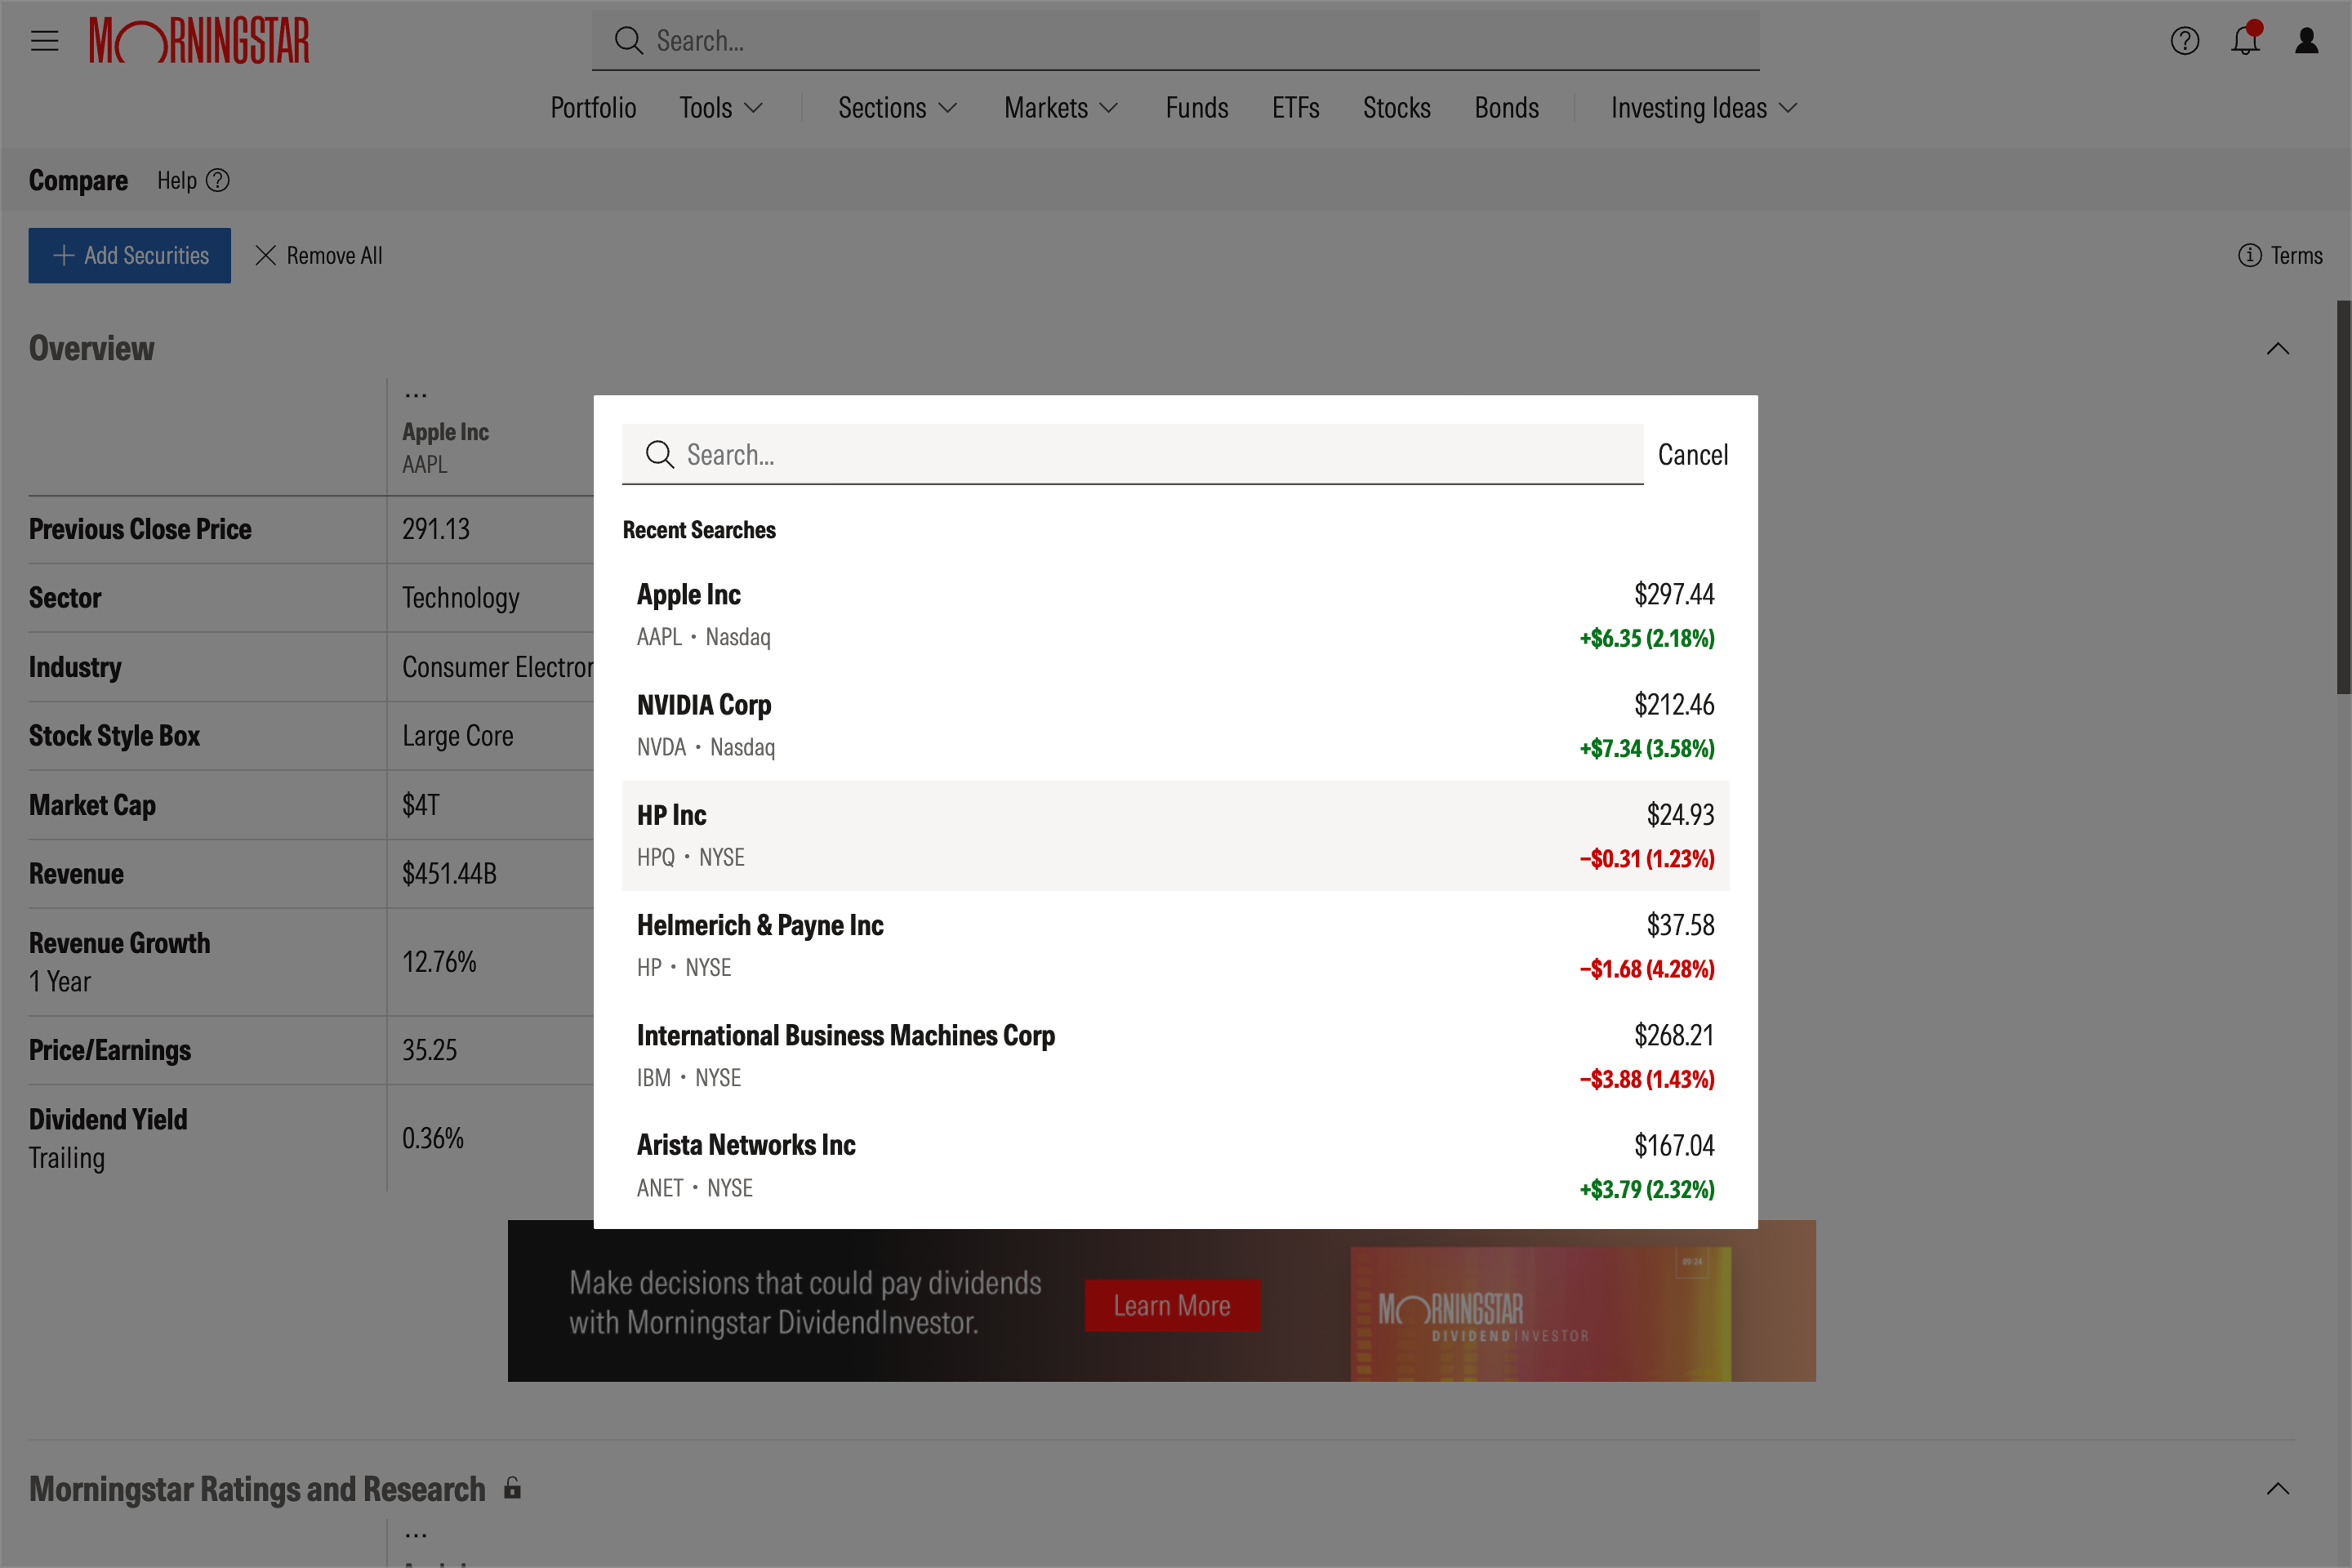Image resolution: width=2352 pixels, height=1568 pixels.
Task: Click the Dividend Yield row label
Action: click(x=108, y=1119)
